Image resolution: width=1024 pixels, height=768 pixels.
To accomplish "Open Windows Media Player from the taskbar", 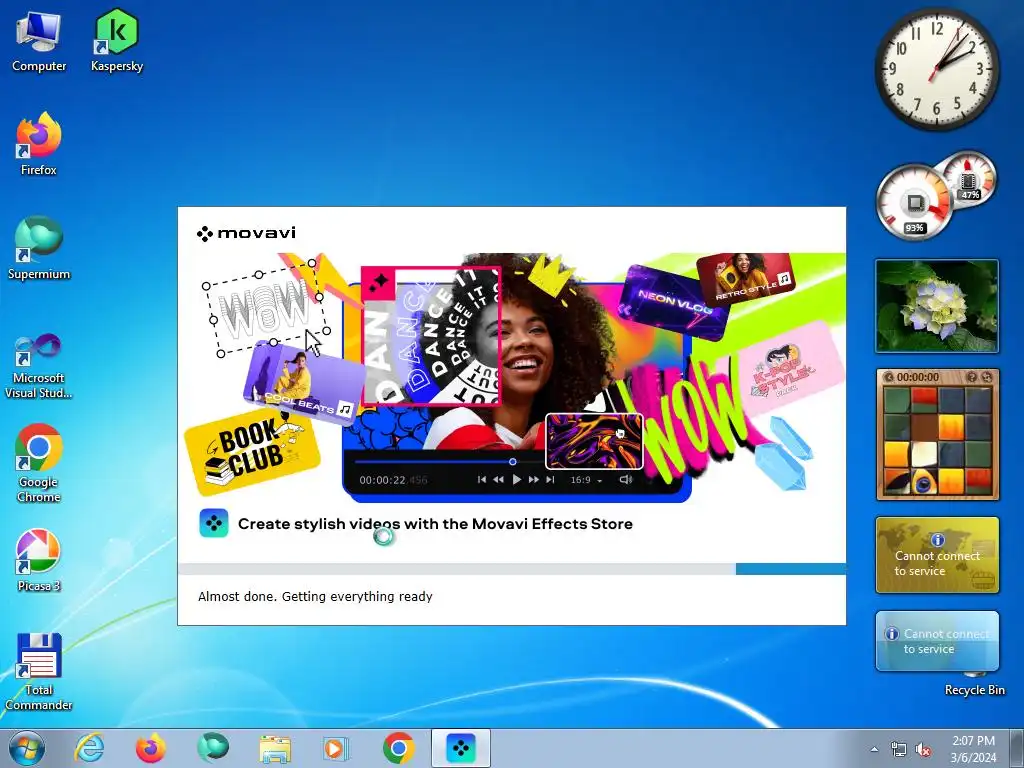I will [336, 748].
